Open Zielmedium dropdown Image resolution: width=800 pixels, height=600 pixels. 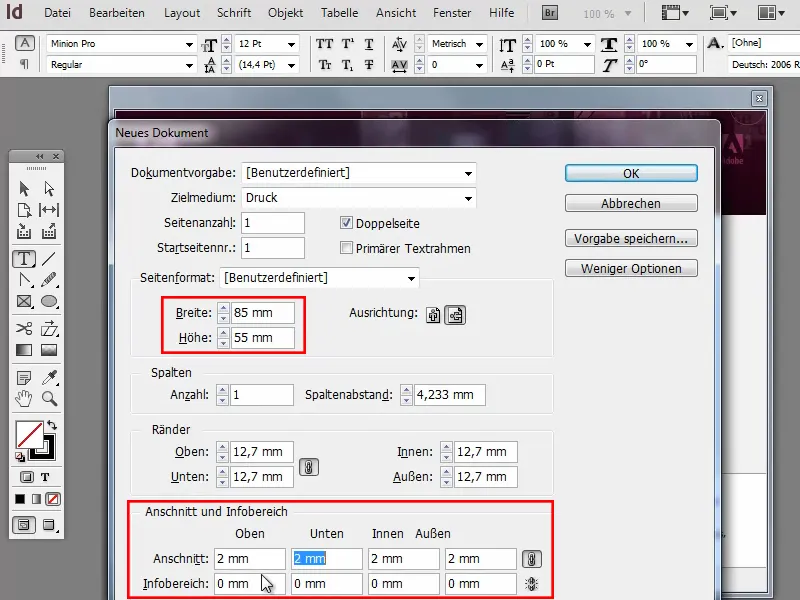[468, 198]
